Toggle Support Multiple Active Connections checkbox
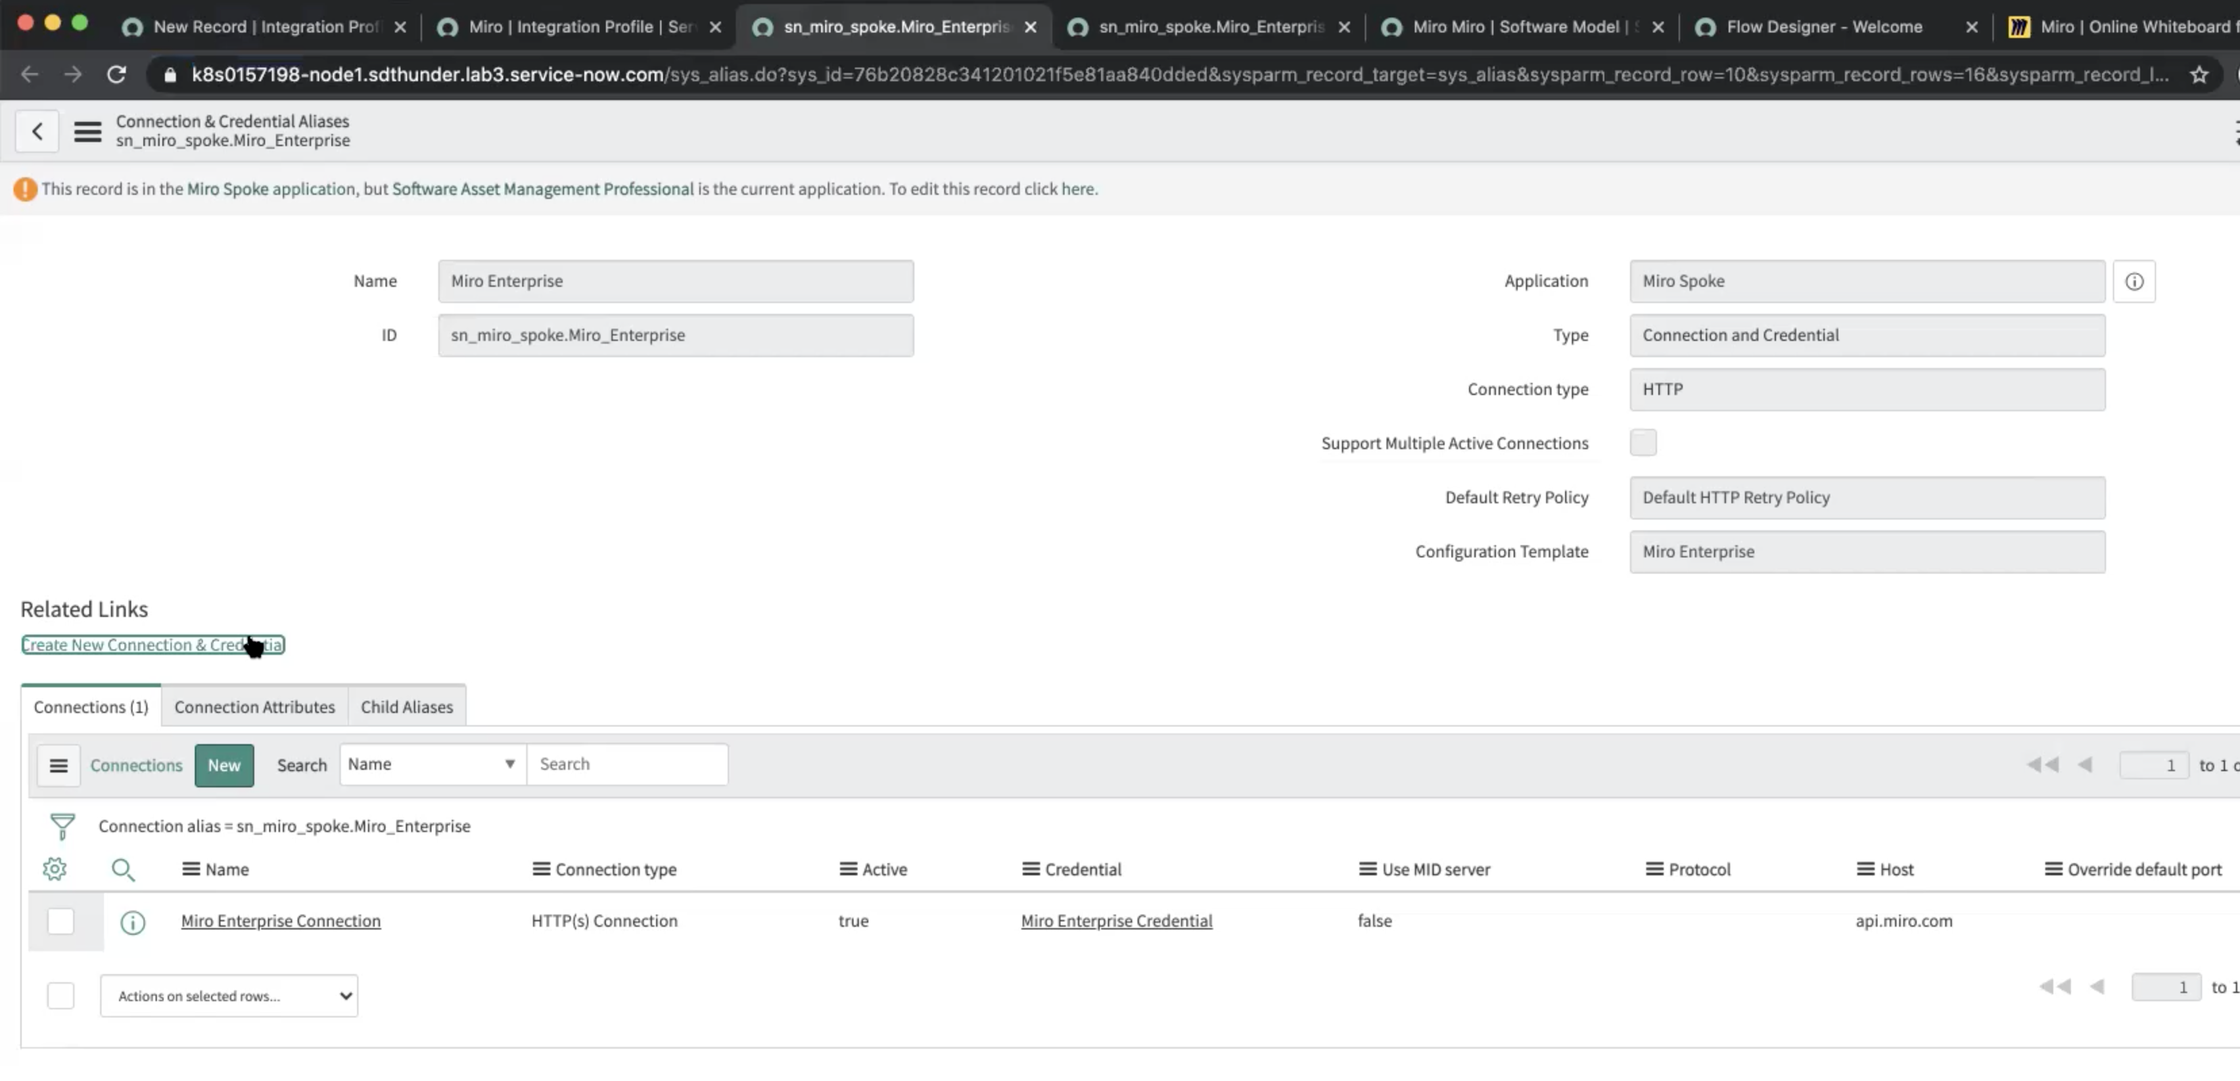Viewport: 2240px width, 1081px height. tap(1643, 442)
